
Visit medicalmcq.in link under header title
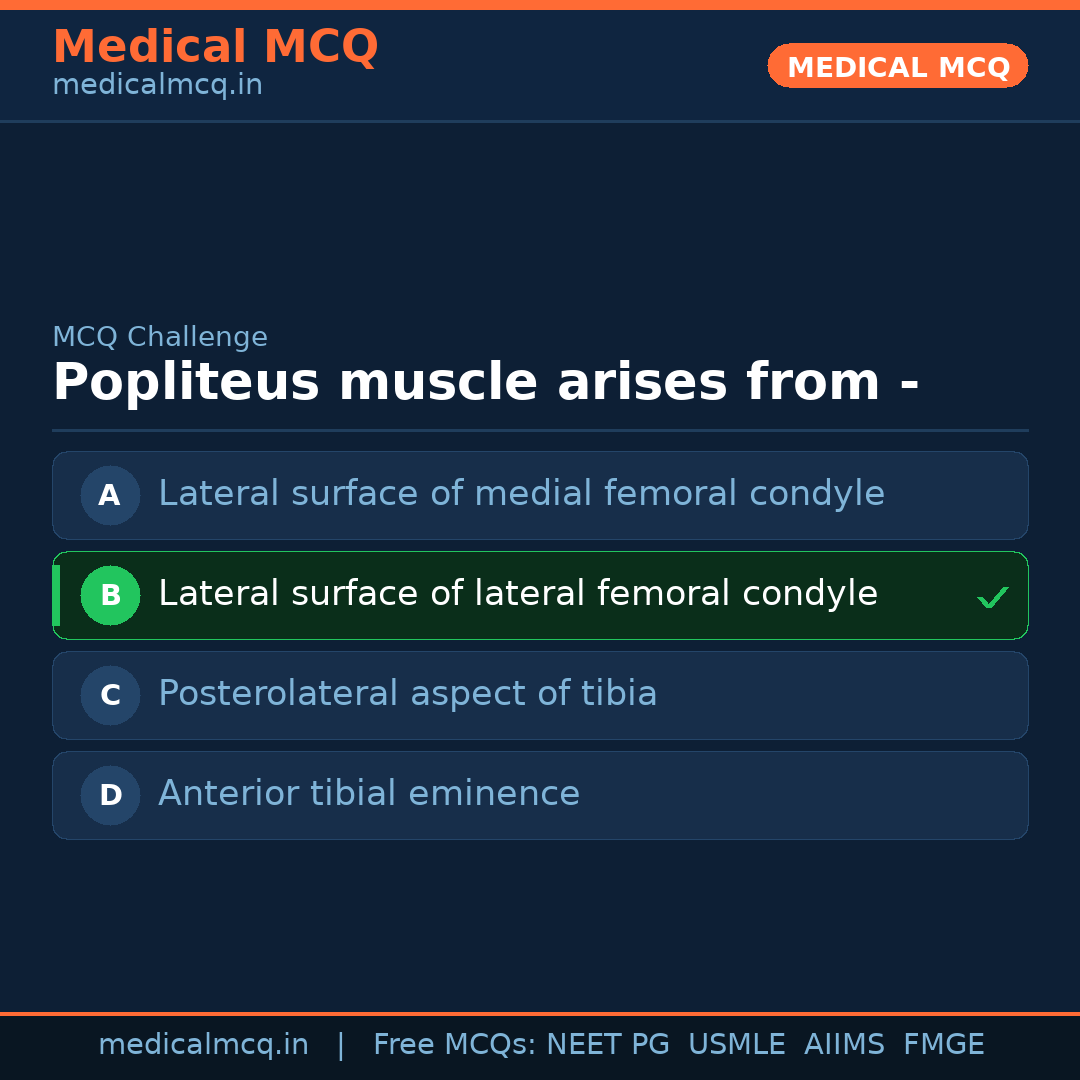pos(157,86)
